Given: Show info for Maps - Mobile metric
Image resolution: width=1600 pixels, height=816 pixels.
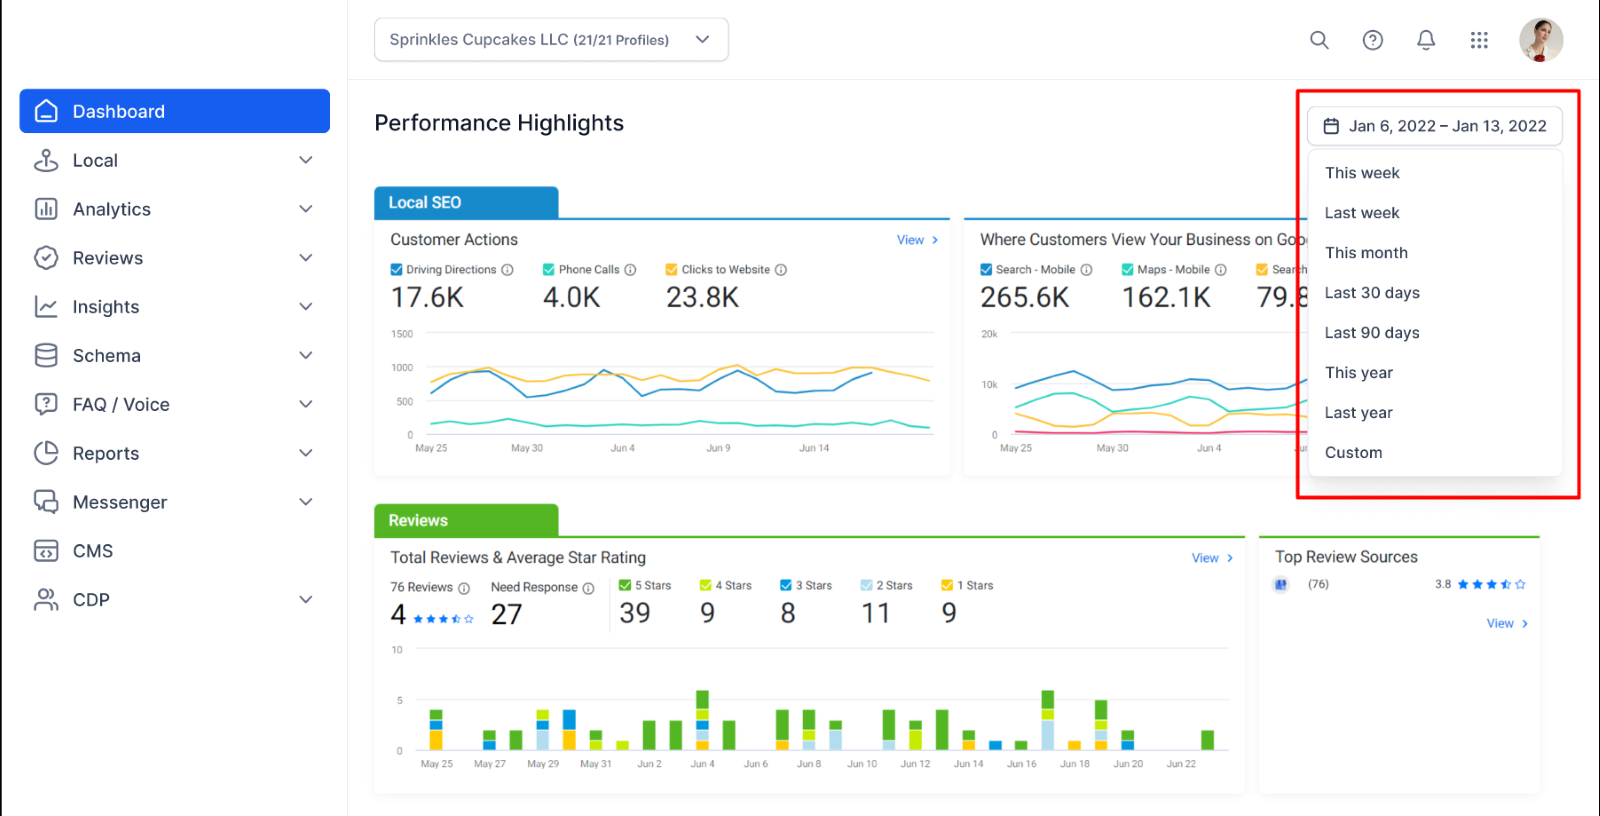Looking at the screenshot, I should pos(1220,270).
